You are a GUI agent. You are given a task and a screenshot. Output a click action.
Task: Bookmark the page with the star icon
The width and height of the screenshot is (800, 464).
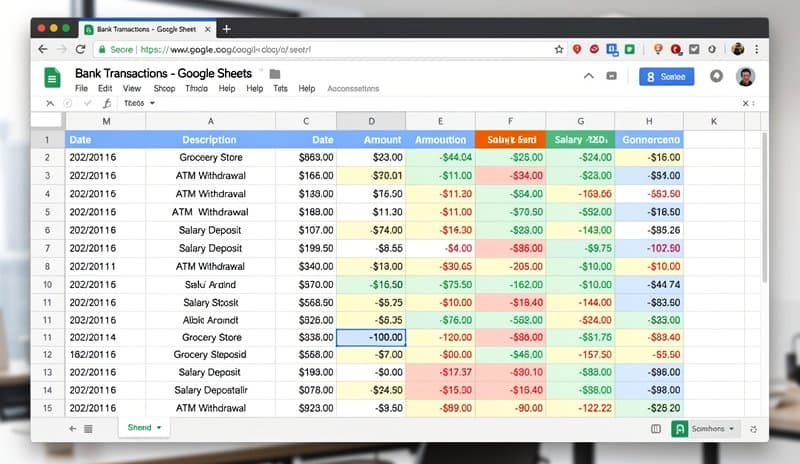(559, 50)
